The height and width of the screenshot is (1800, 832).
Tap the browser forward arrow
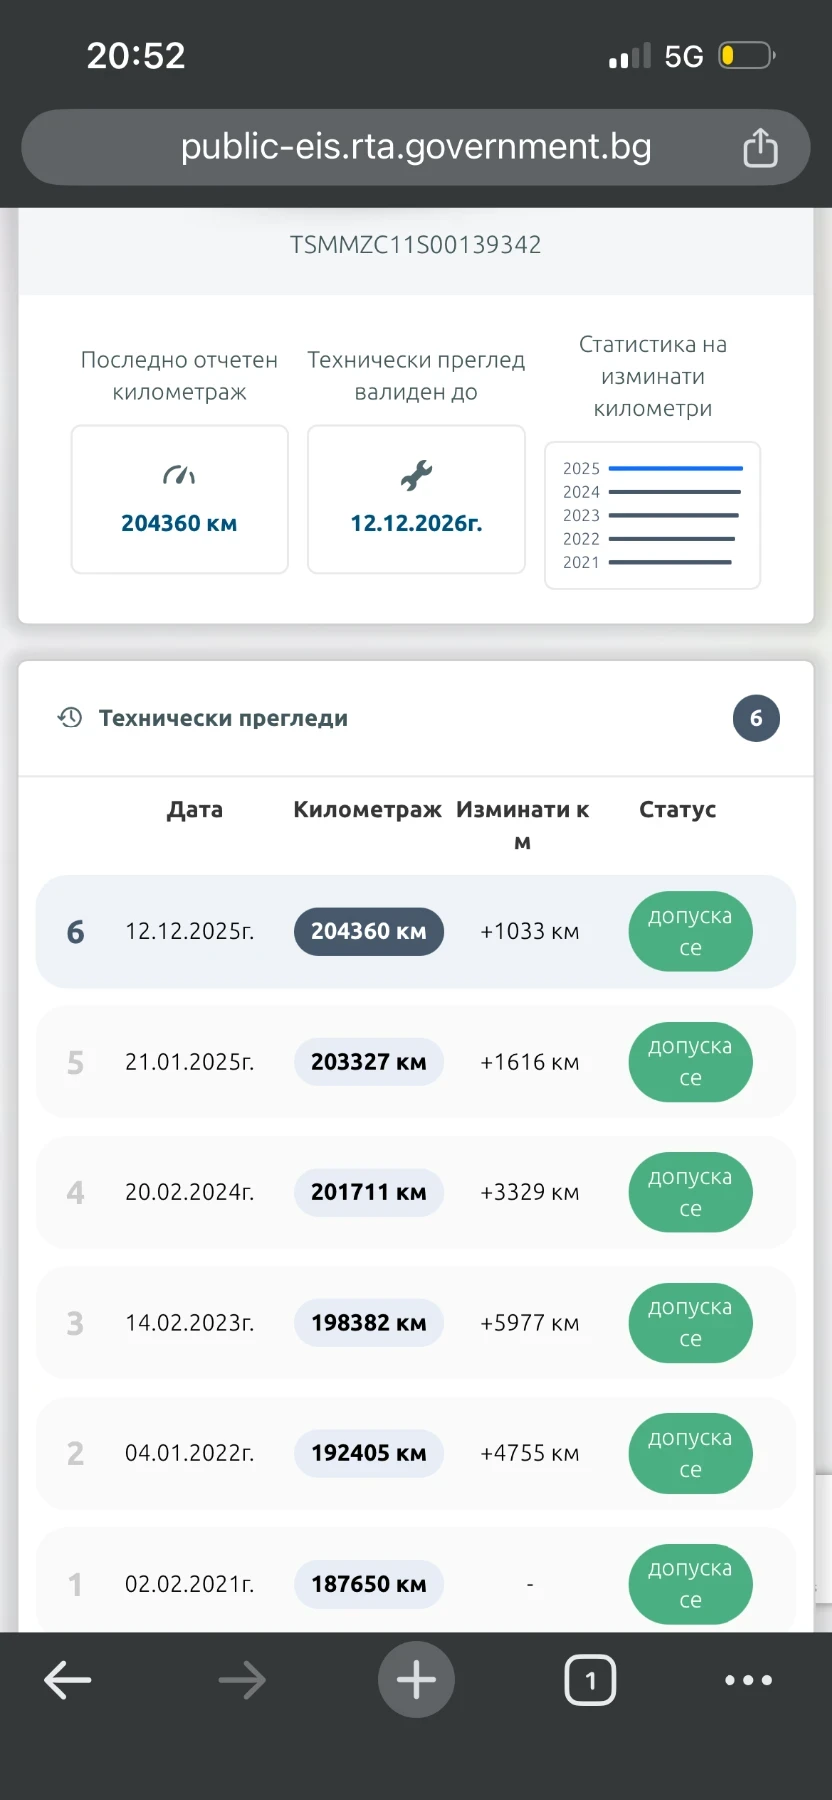[x=242, y=1680]
